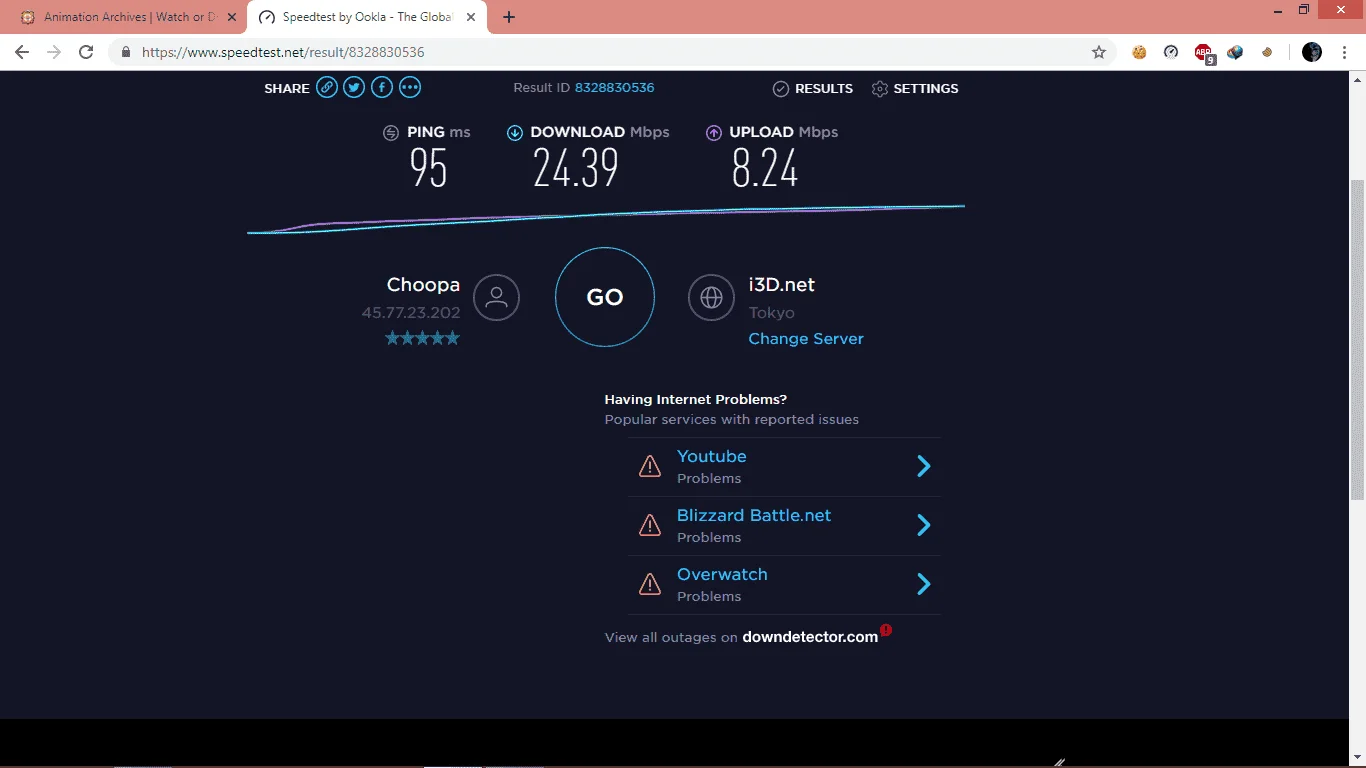Viewport: 1366px width, 768px height.
Task: Click the ping icon beside PING ms
Action: pyautogui.click(x=391, y=133)
